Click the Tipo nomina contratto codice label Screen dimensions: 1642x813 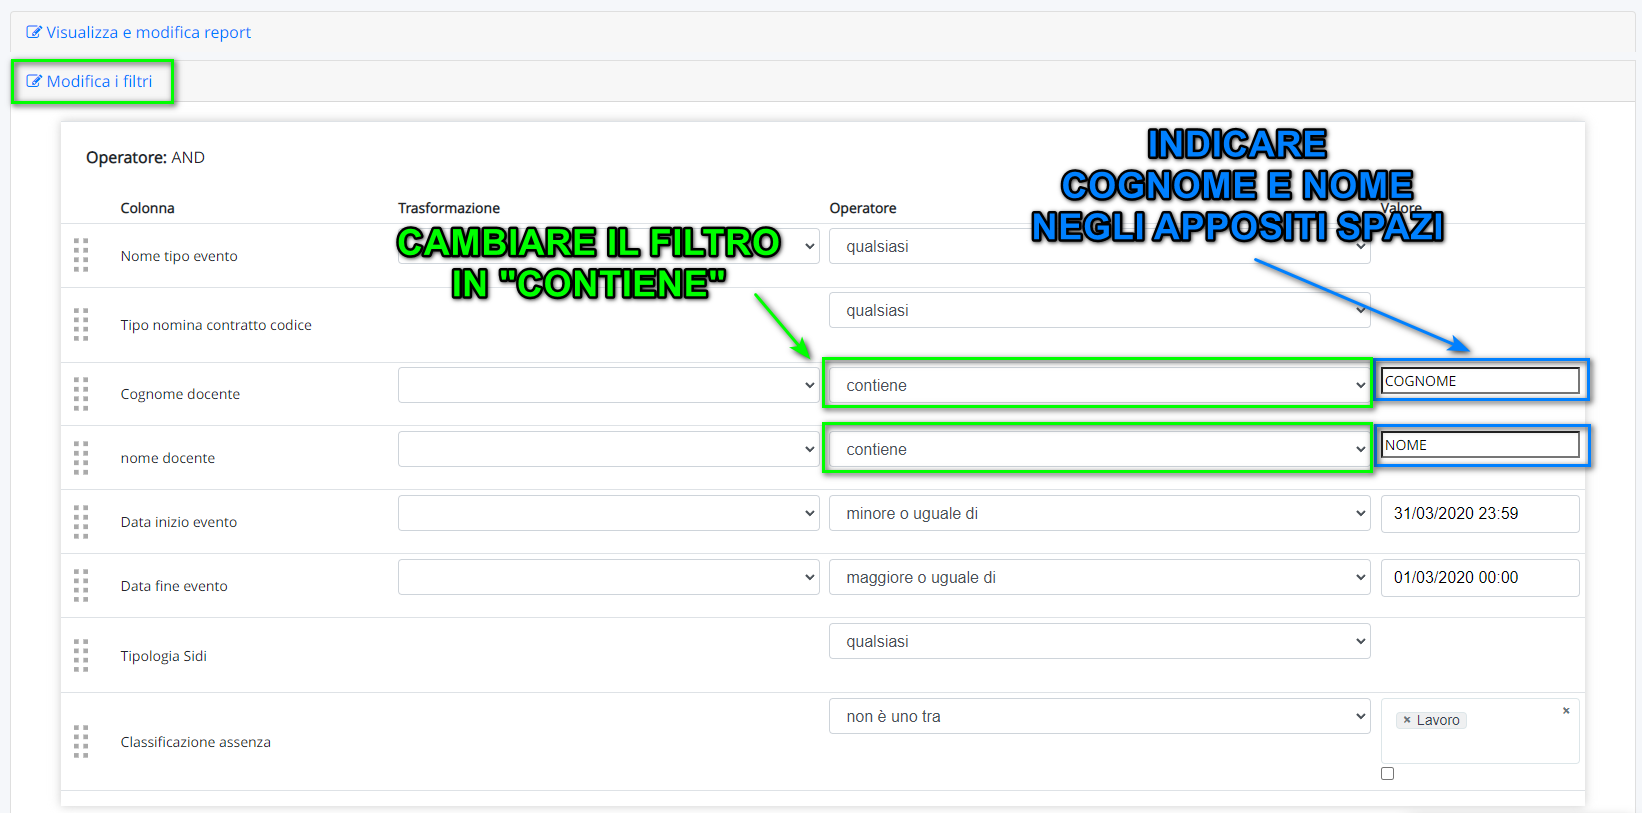216,325
